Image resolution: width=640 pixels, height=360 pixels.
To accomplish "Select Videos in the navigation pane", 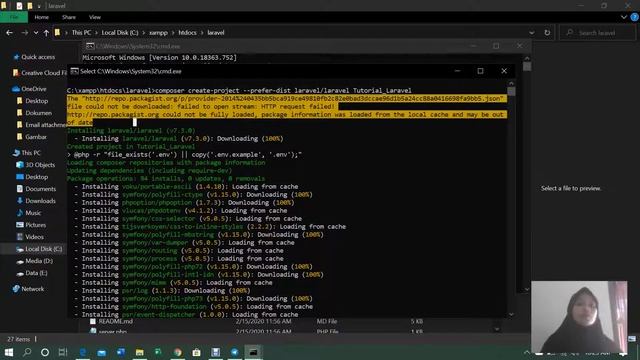I will point(30,237).
